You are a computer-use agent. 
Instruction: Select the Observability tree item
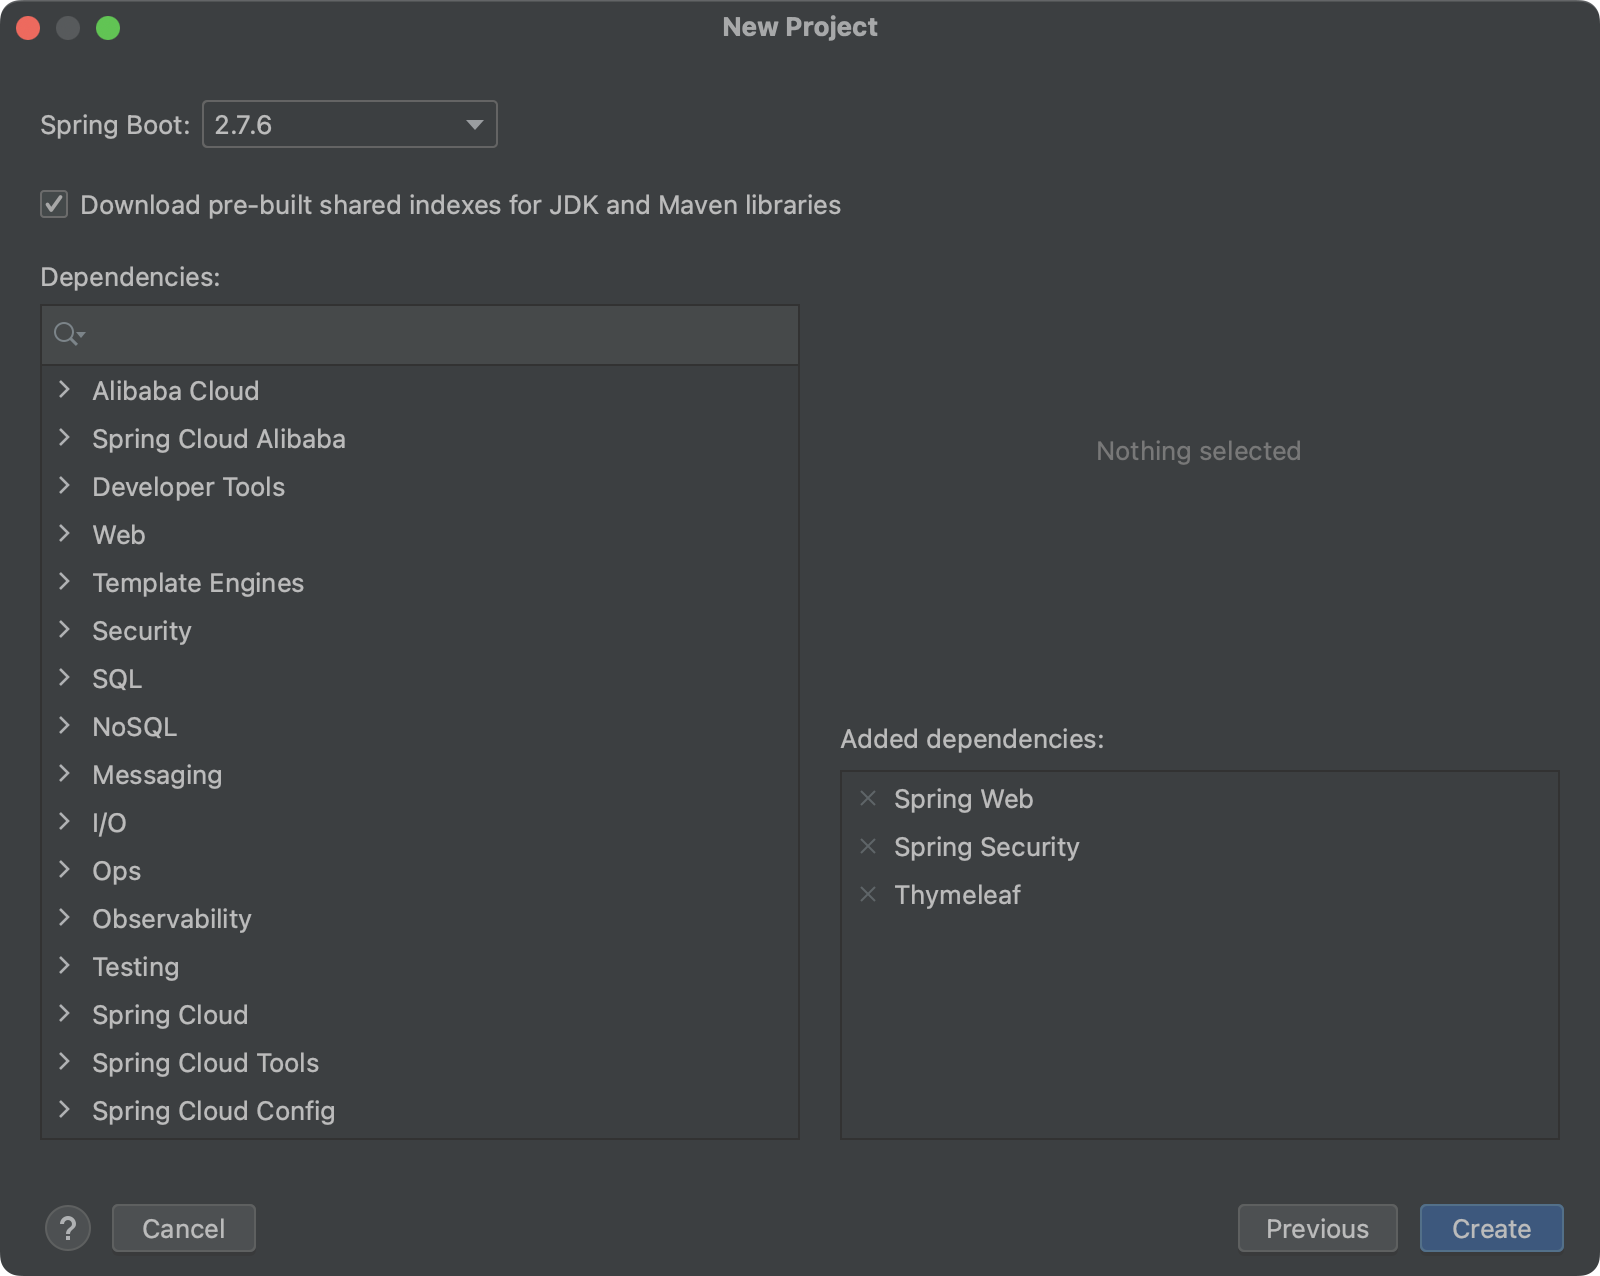coord(172,919)
